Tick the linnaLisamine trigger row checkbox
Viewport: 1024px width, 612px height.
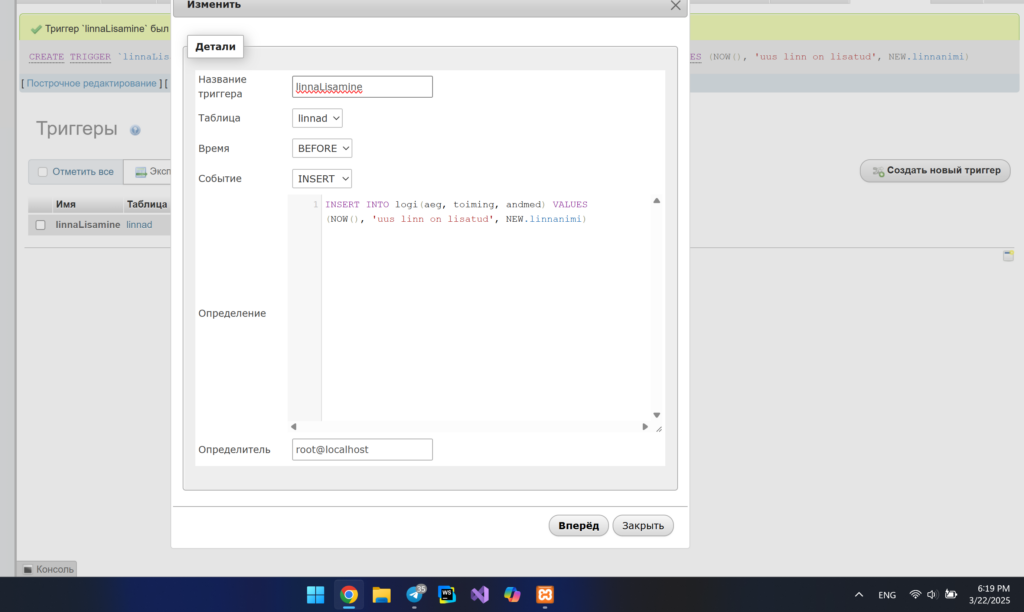pos(40,225)
